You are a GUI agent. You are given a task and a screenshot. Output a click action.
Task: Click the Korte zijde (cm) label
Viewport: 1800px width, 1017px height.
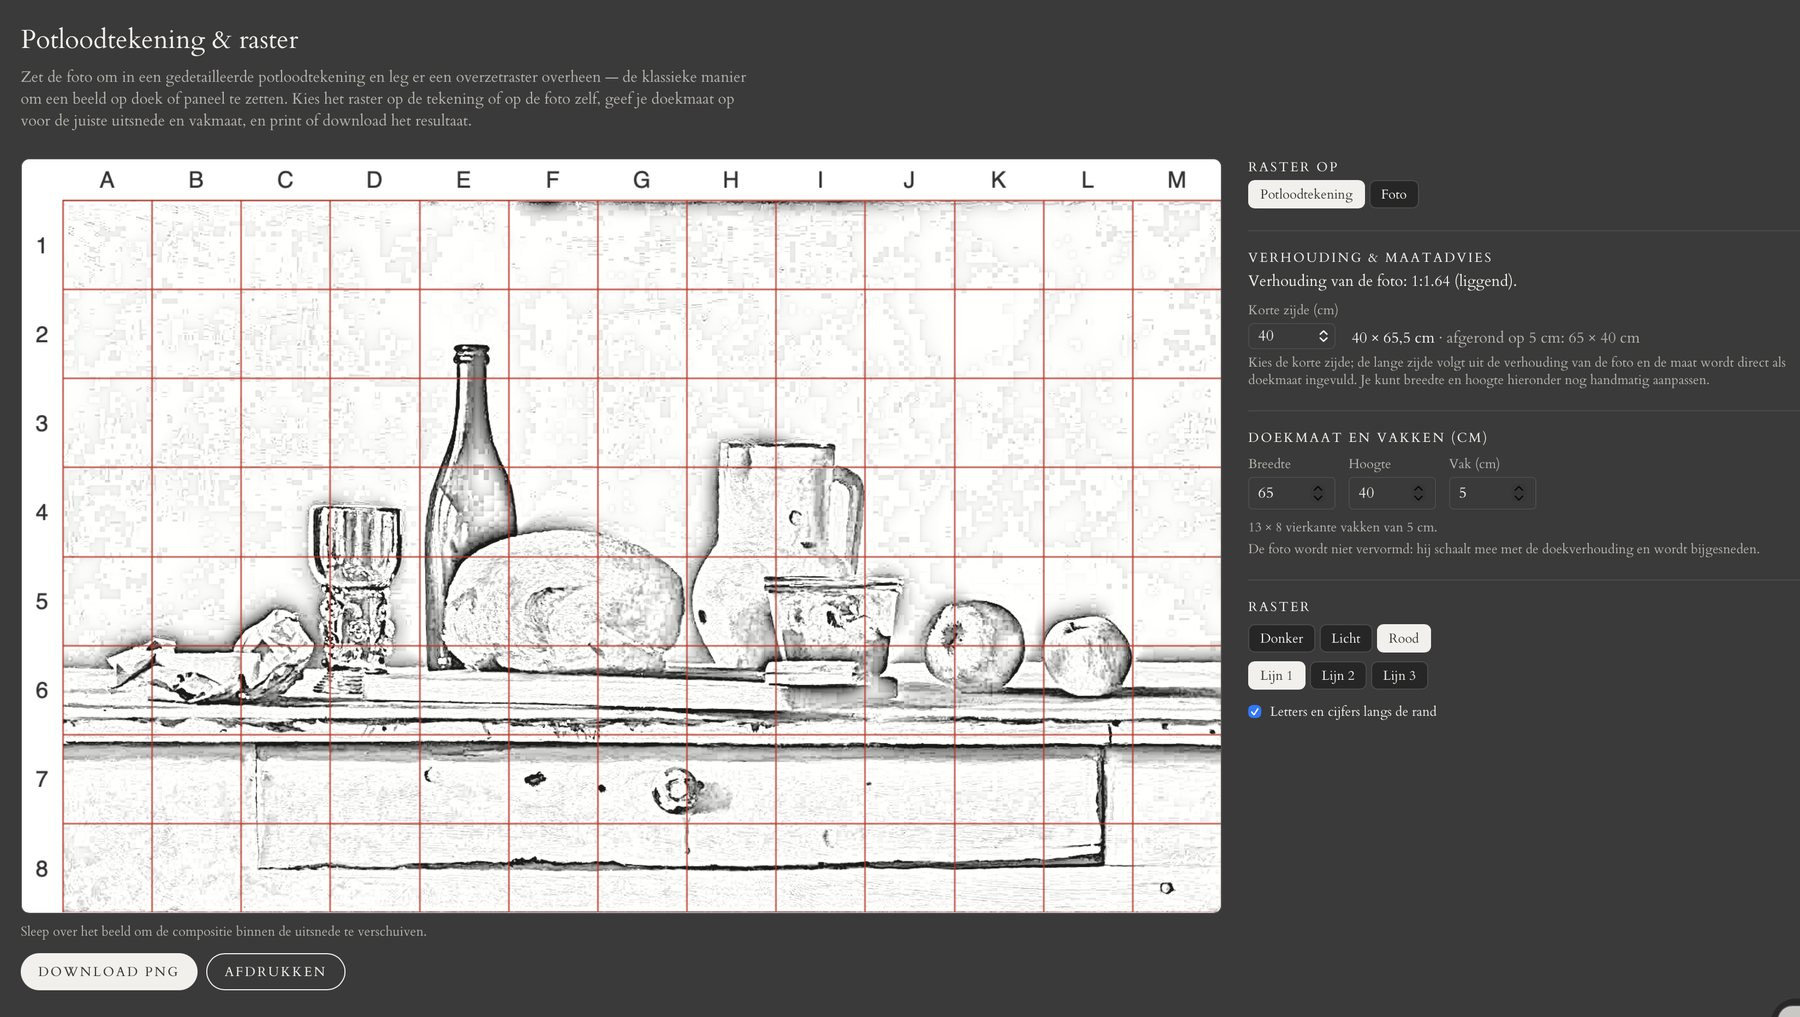point(1293,310)
